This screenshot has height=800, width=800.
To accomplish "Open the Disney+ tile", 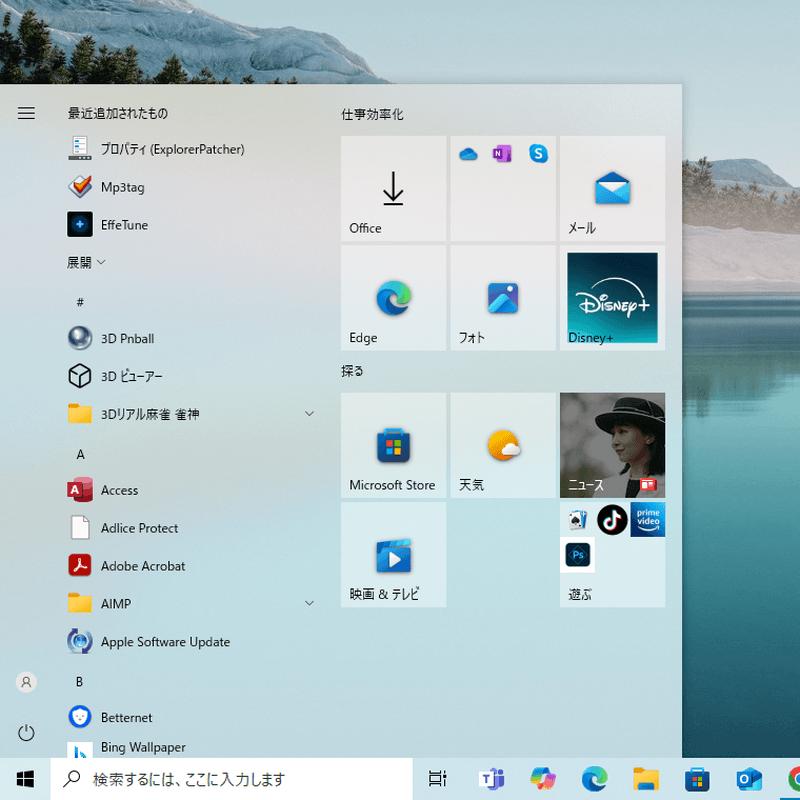I will point(612,297).
